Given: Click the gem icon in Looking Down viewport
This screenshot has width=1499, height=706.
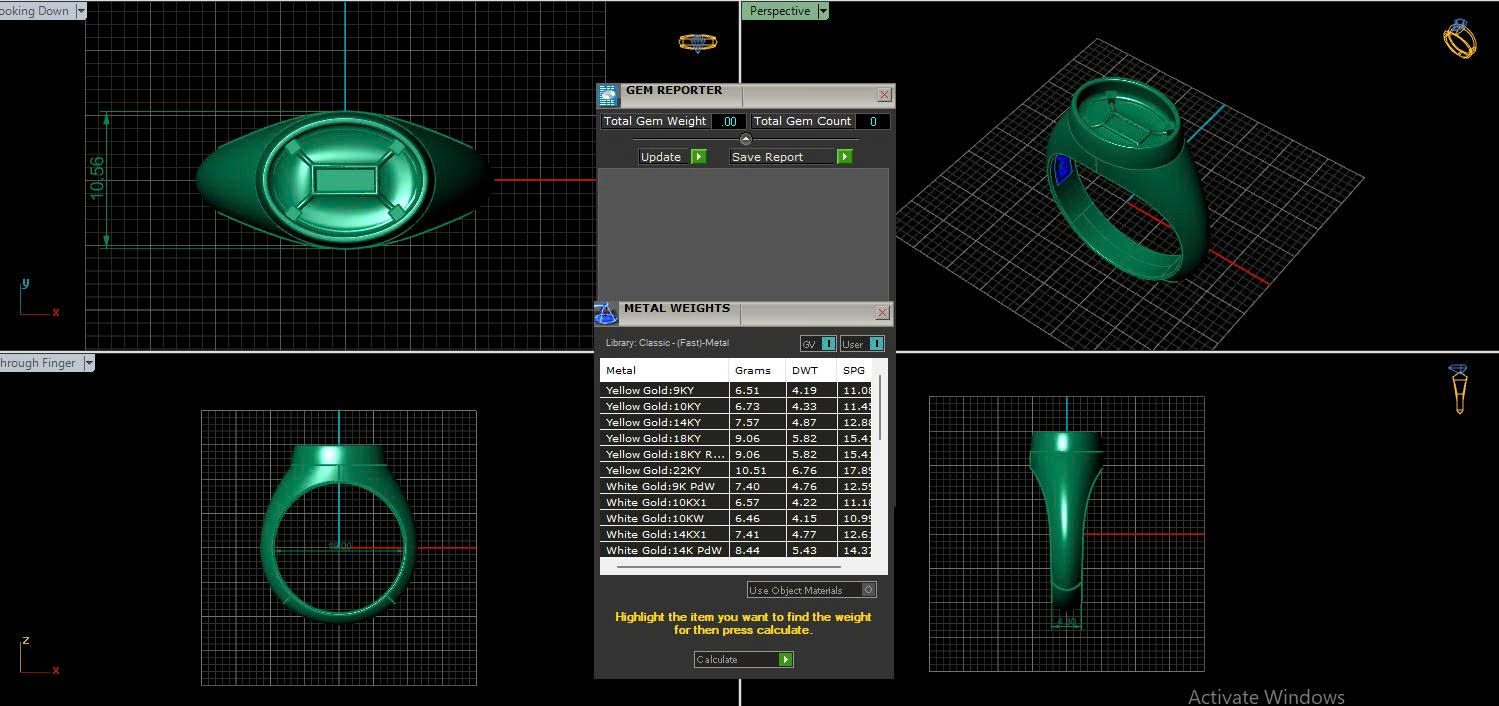Looking at the screenshot, I should tap(697, 42).
